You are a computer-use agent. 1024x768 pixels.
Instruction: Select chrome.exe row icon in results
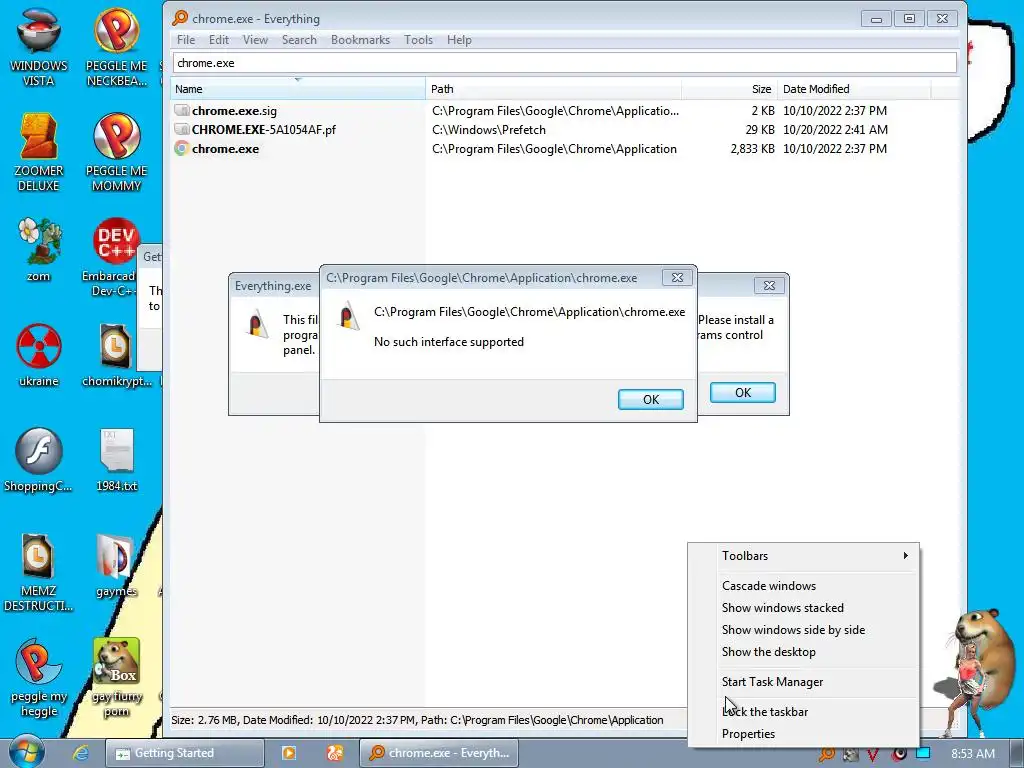tap(182, 149)
